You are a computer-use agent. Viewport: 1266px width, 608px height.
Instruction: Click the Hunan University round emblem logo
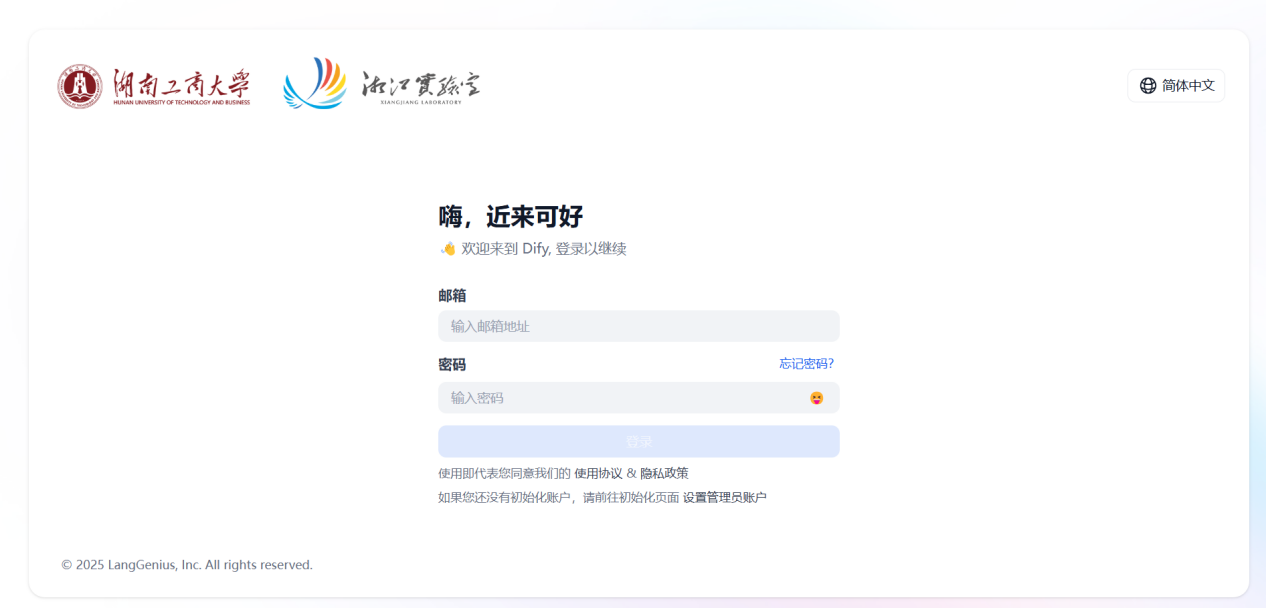80,86
